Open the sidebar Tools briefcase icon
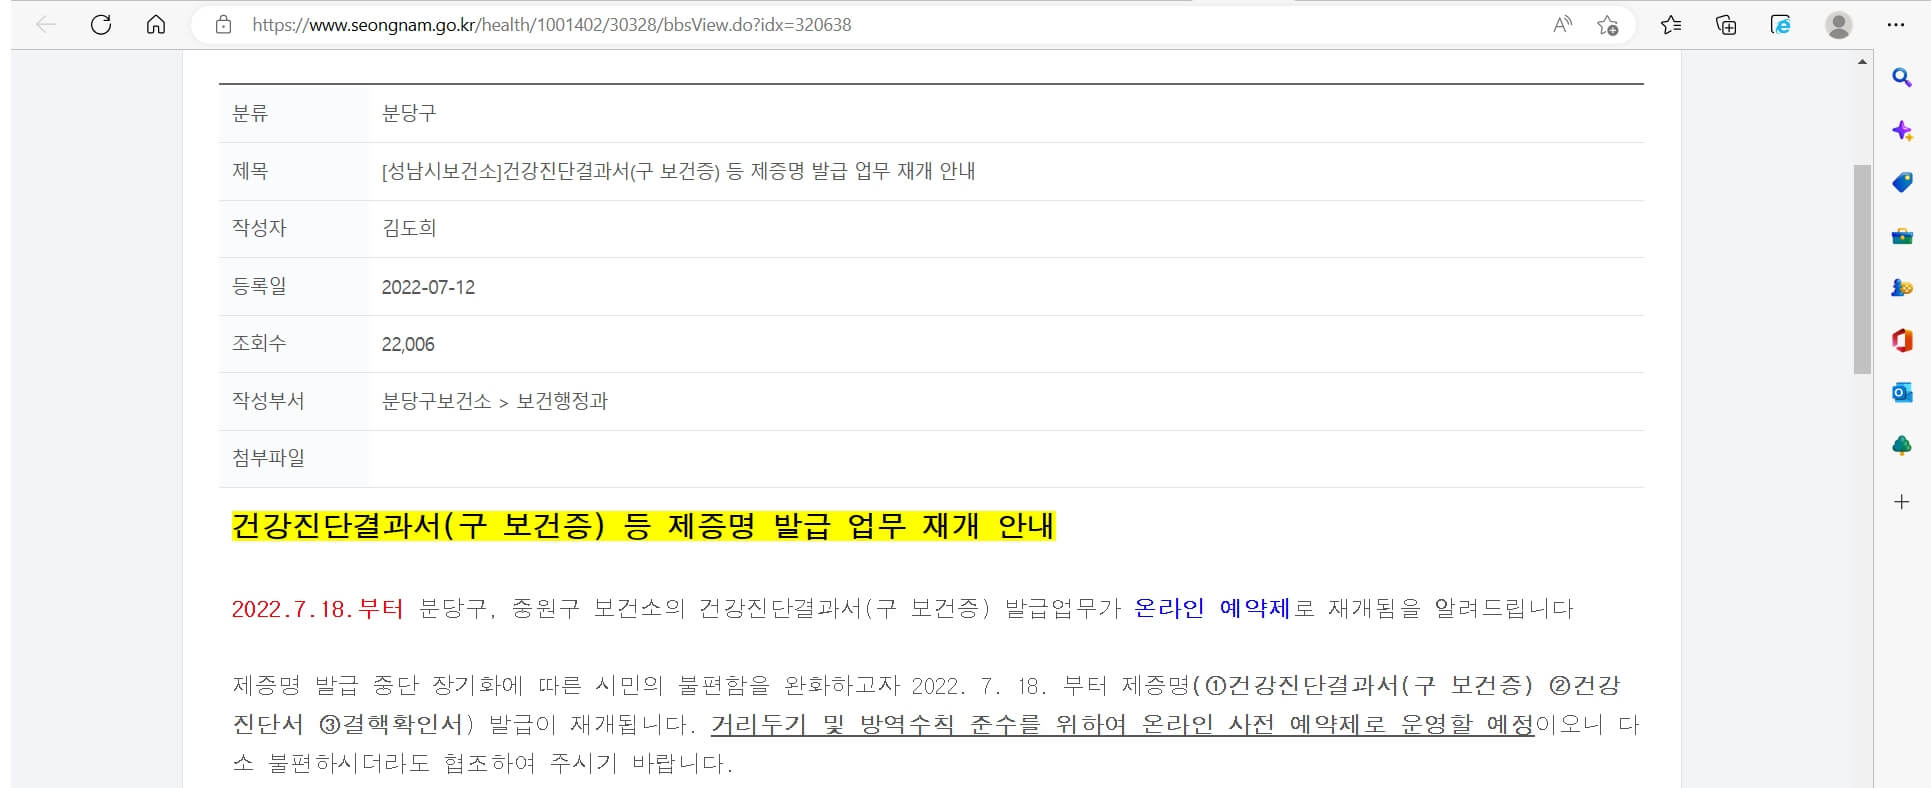Image resolution: width=1931 pixels, height=788 pixels. pyautogui.click(x=1902, y=236)
